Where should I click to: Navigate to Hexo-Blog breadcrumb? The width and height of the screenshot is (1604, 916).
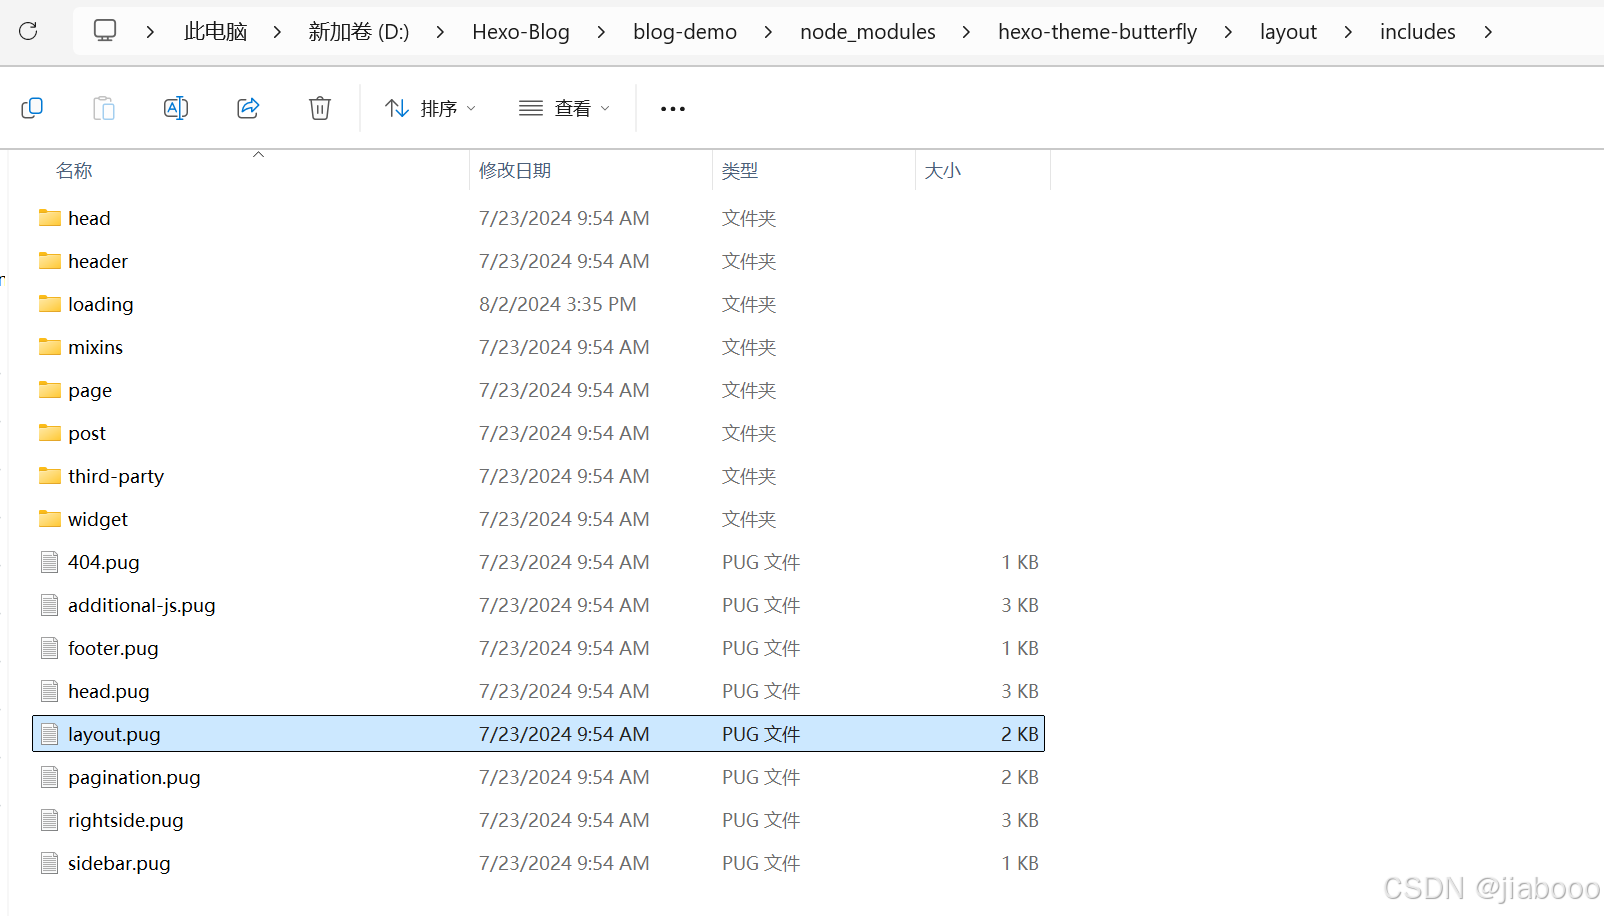click(x=521, y=32)
